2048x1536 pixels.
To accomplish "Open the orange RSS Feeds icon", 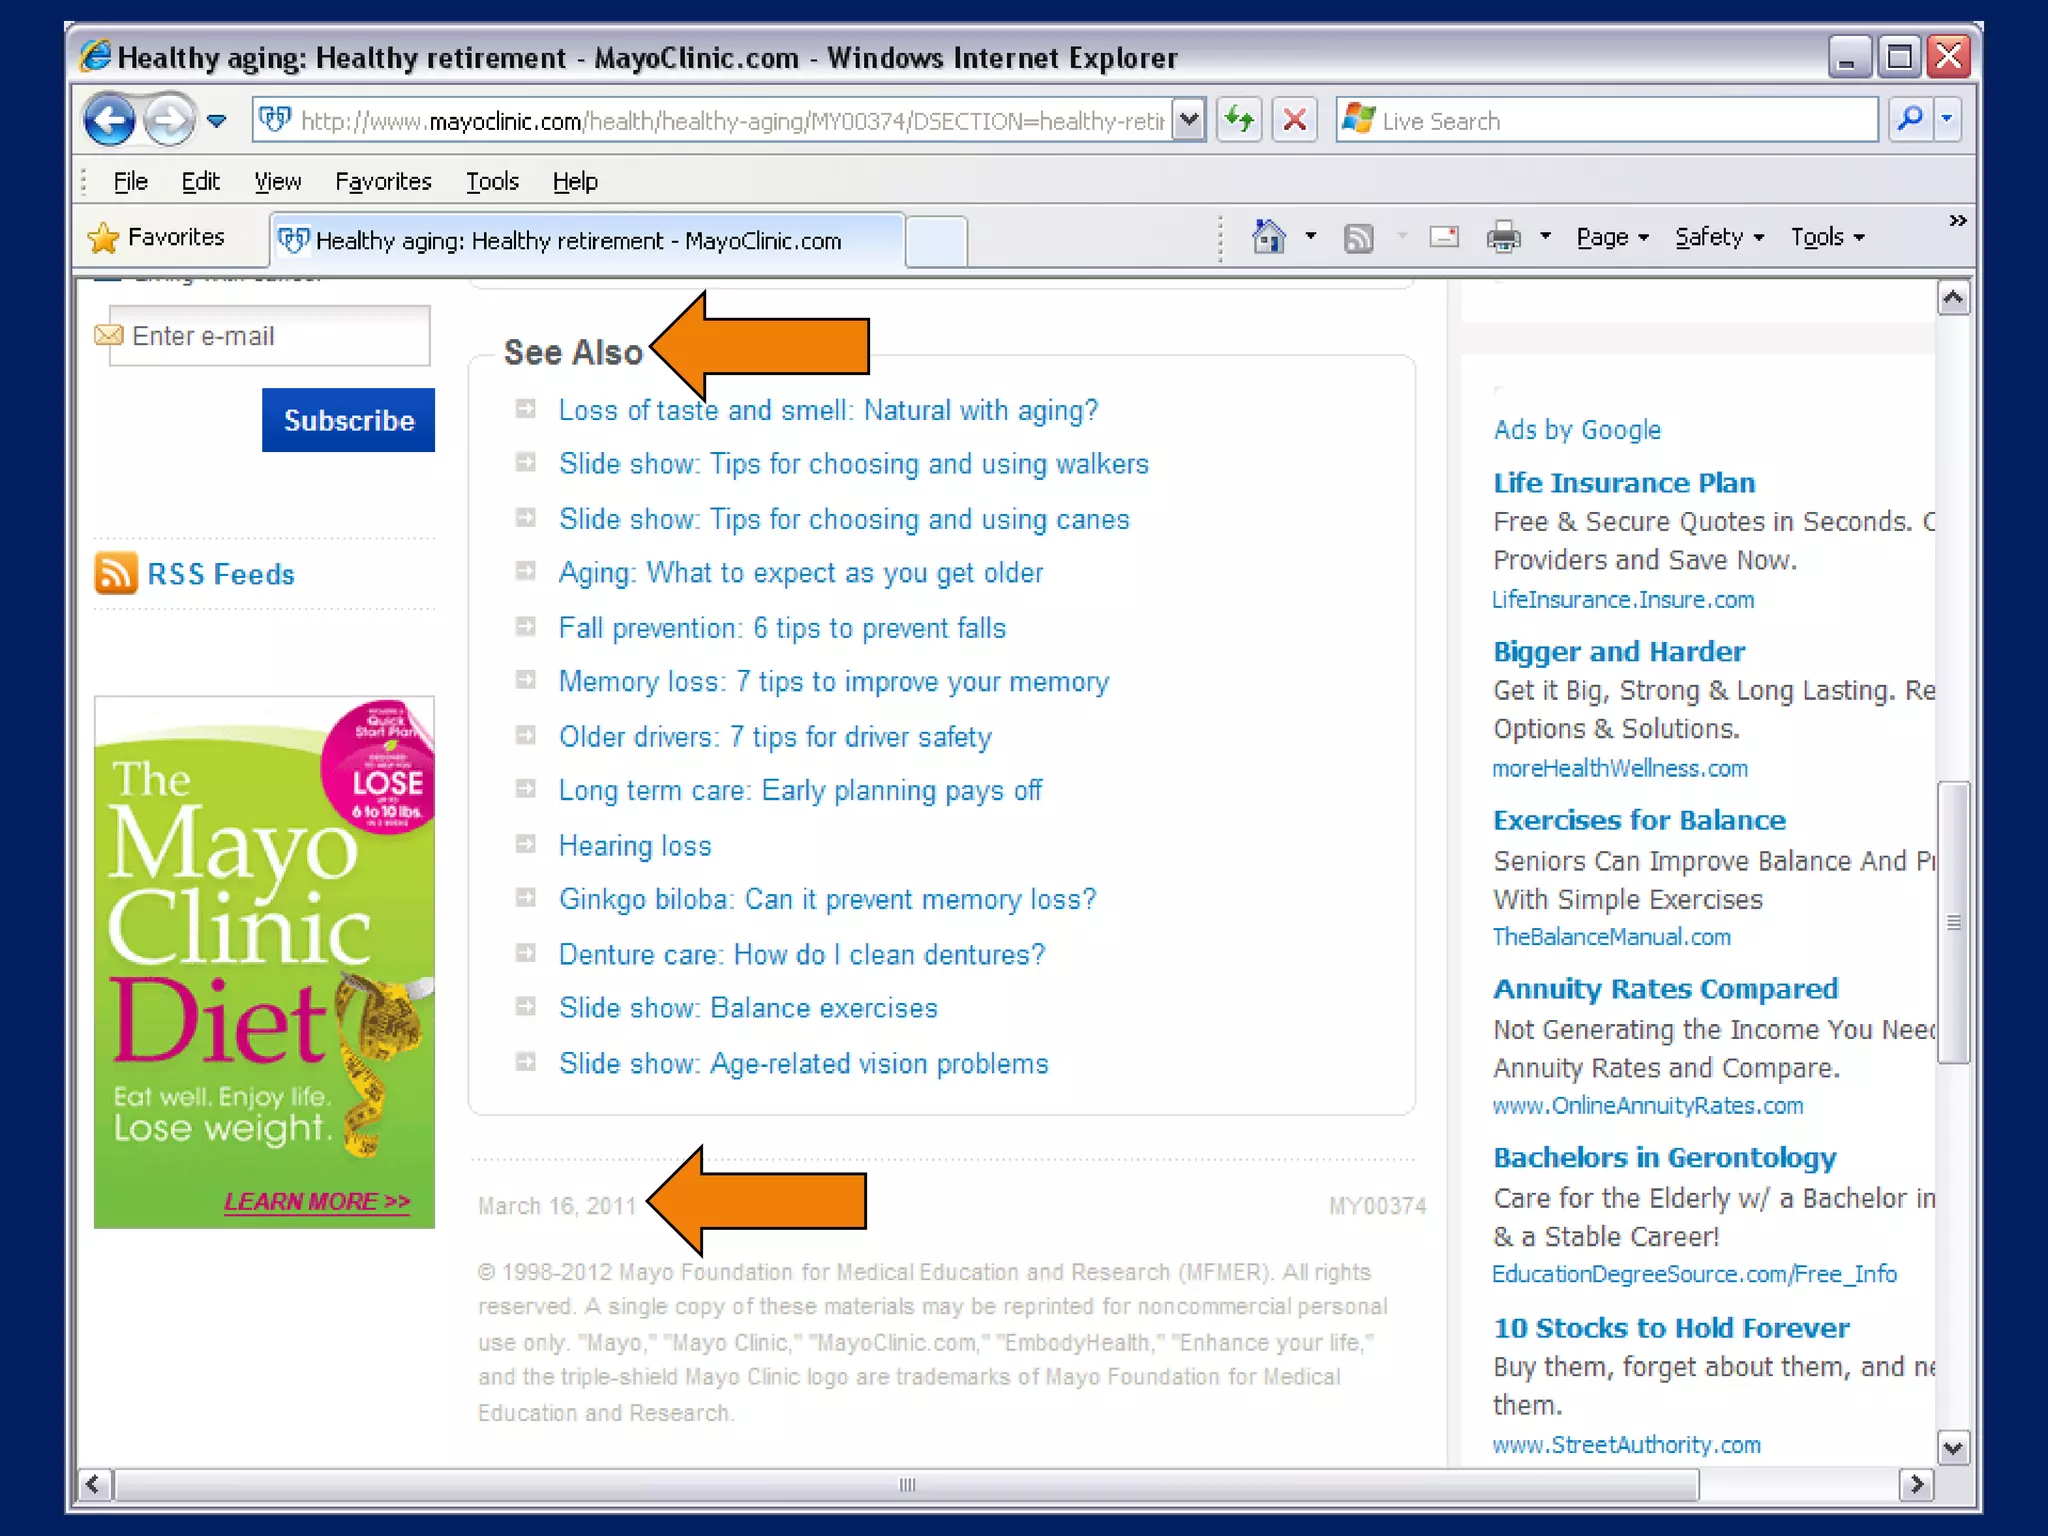I will [x=116, y=573].
